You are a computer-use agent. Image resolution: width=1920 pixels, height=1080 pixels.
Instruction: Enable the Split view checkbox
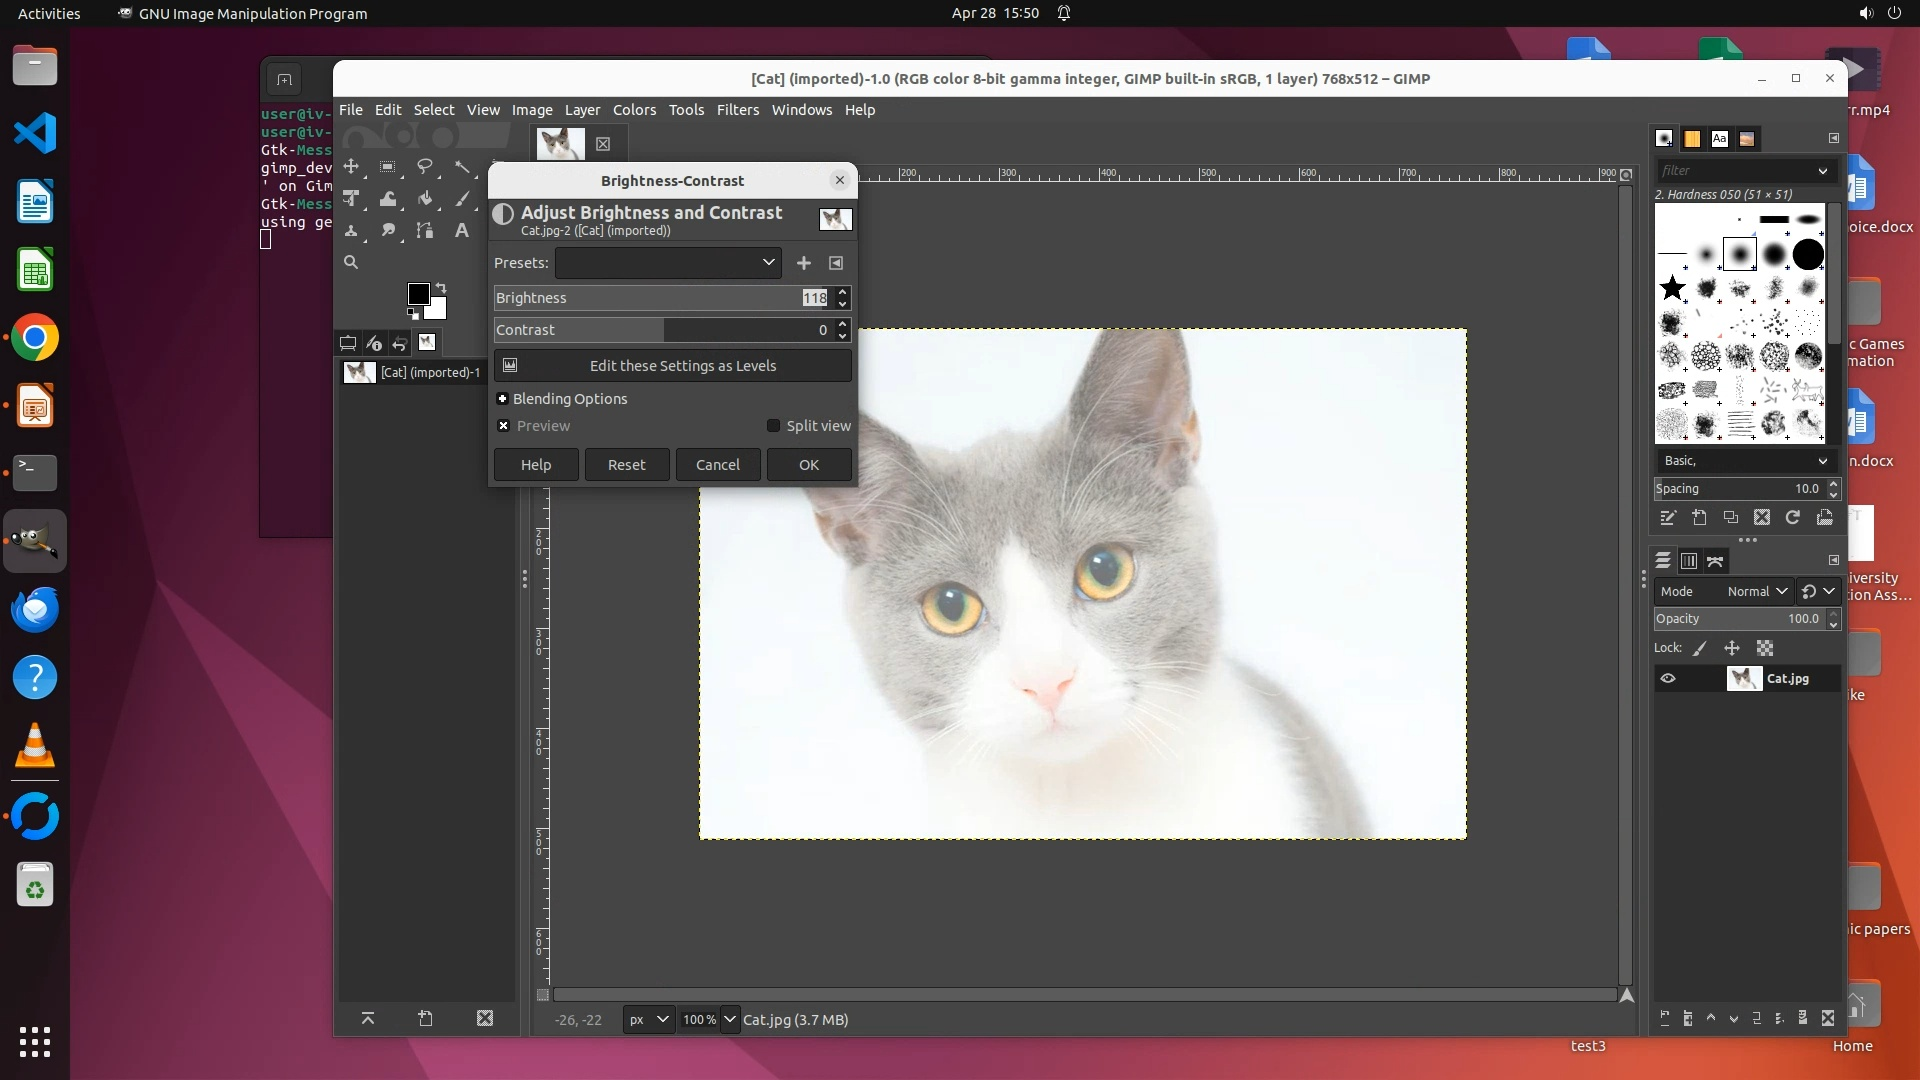(773, 426)
